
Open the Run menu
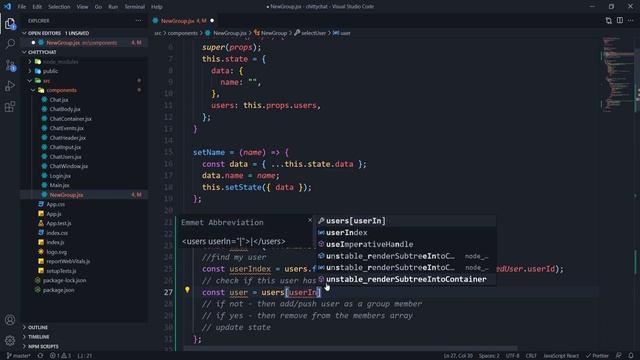tap(113, 7)
